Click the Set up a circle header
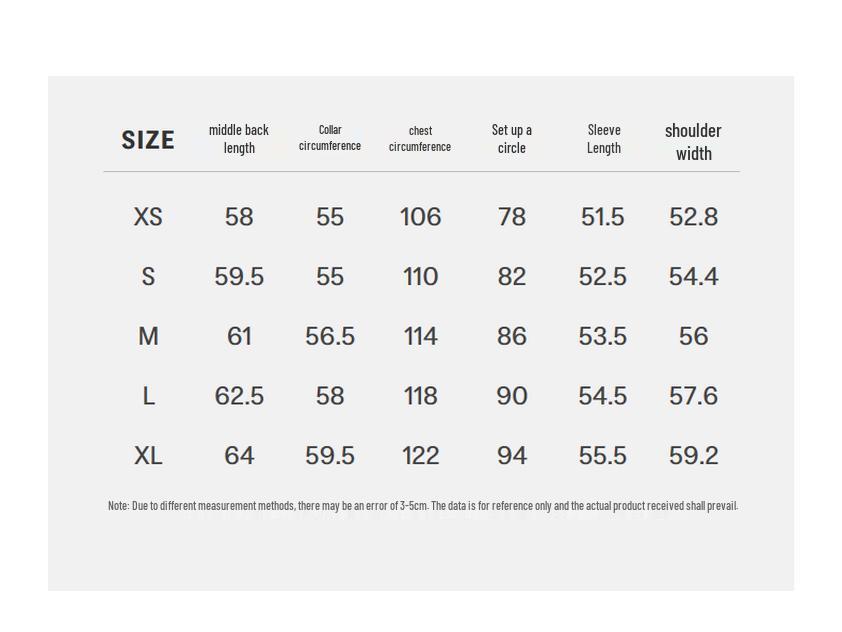The width and height of the screenshot is (842, 632). pyautogui.click(x=511, y=139)
